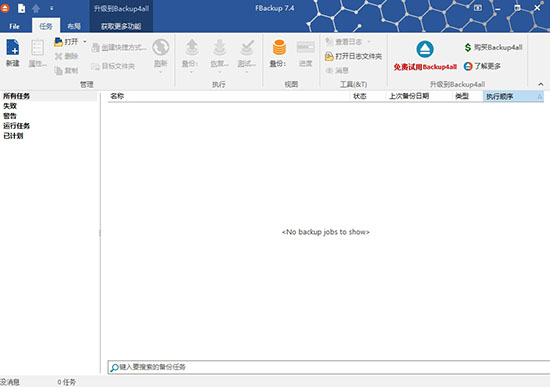Select 已计划 (Scheduled) in sidebar
This screenshot has width=550, height=387.
tap(13, 136)
